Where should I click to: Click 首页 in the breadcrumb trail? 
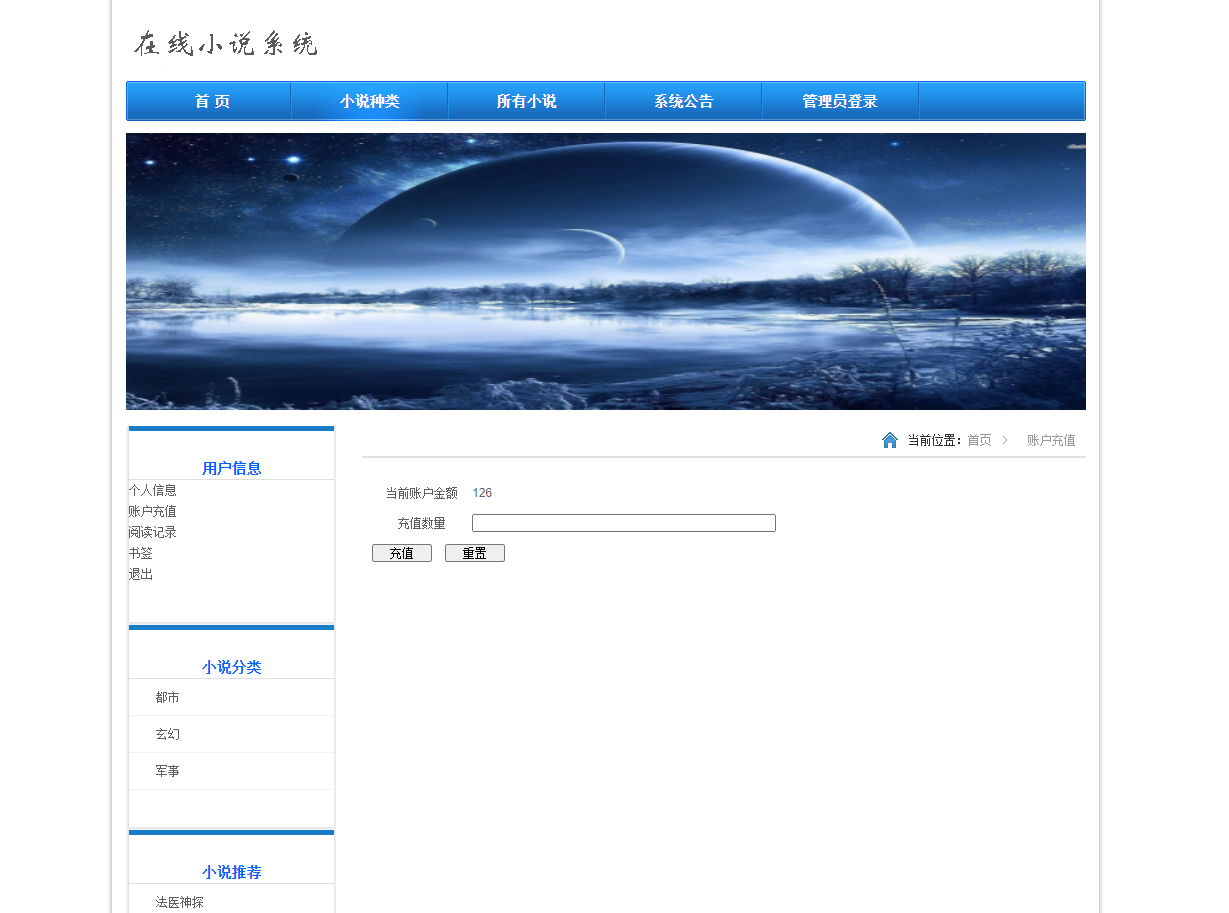978,439
